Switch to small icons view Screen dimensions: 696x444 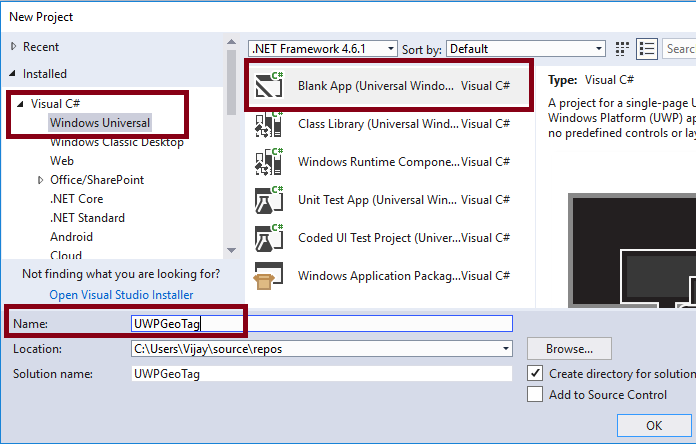(x=622, y=49)
